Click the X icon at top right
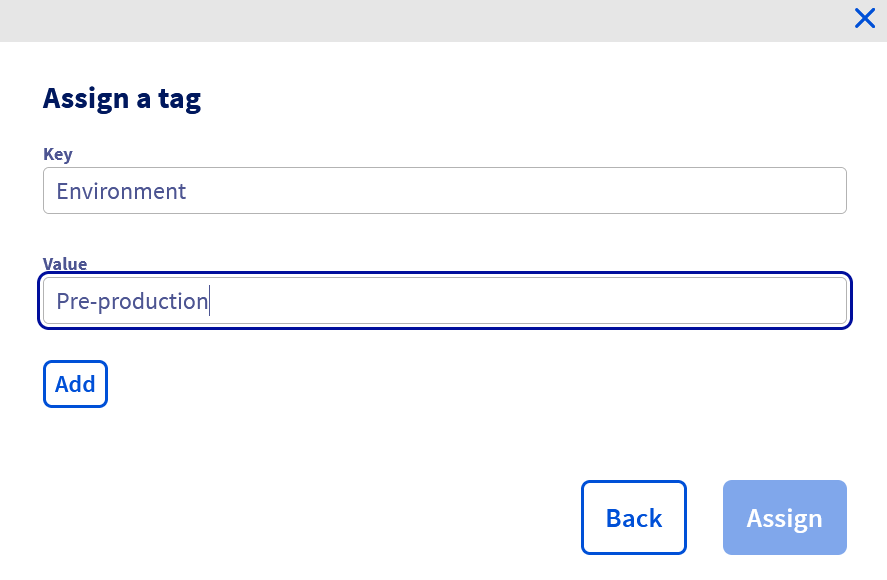The image size is (887, 580). click(x=865, y=18)
